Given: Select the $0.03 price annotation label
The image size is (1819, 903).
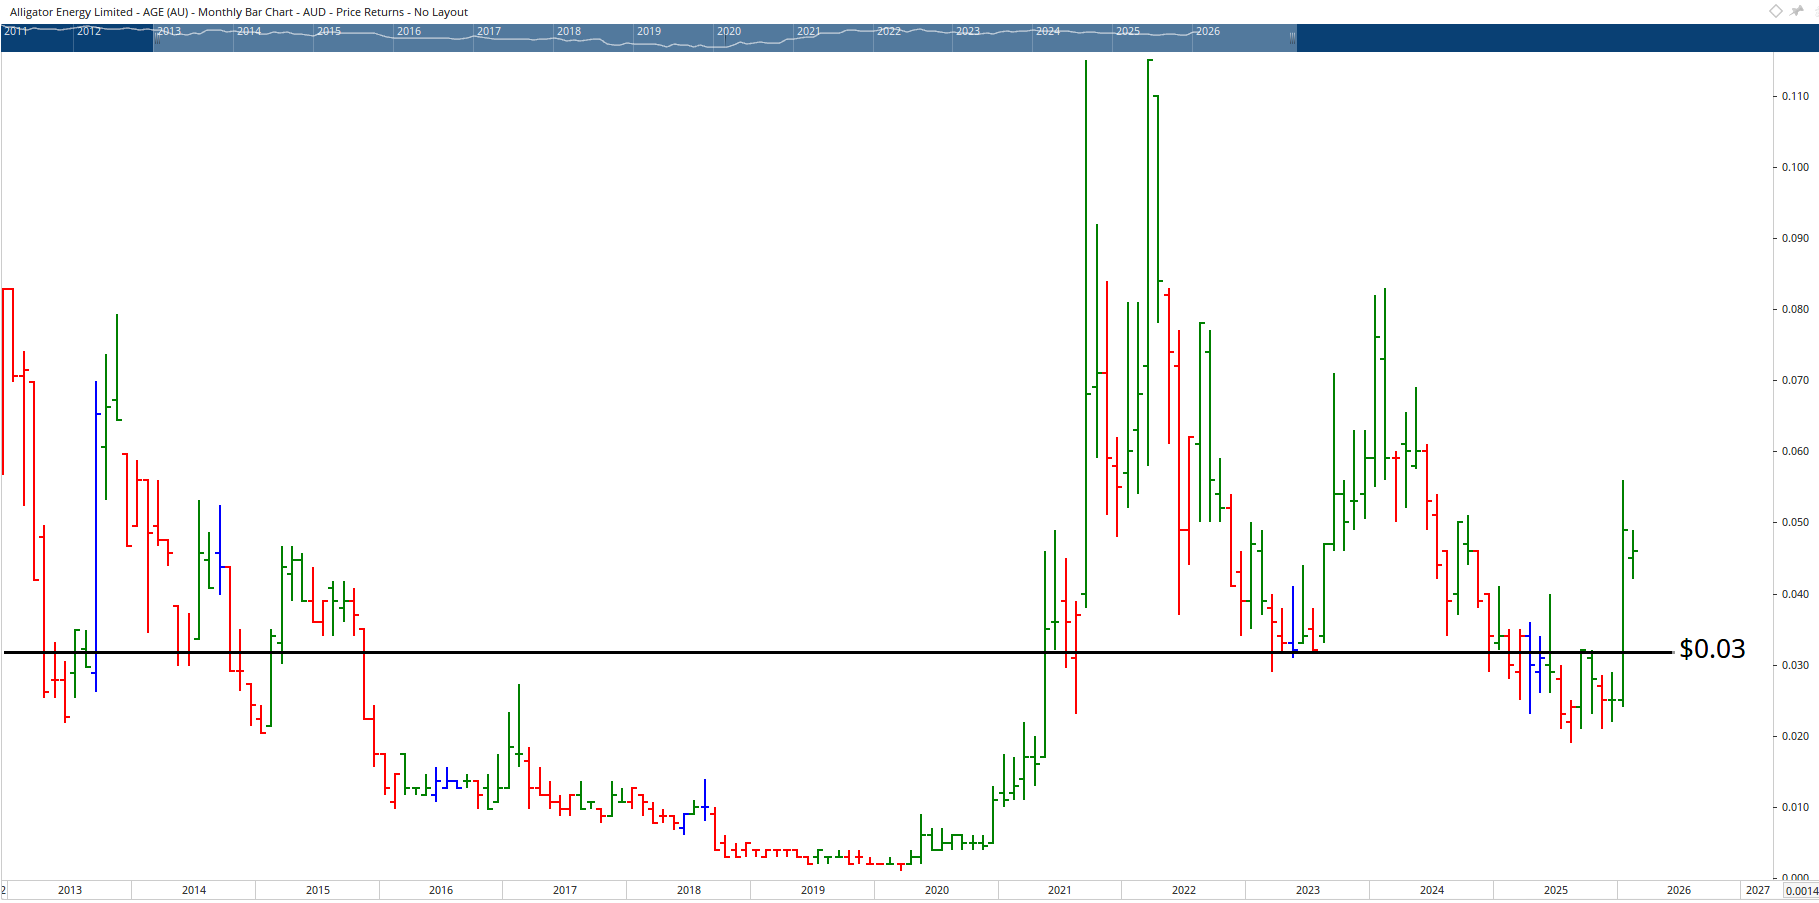Looking at the screenshot, I should [x=1712, y=649].
